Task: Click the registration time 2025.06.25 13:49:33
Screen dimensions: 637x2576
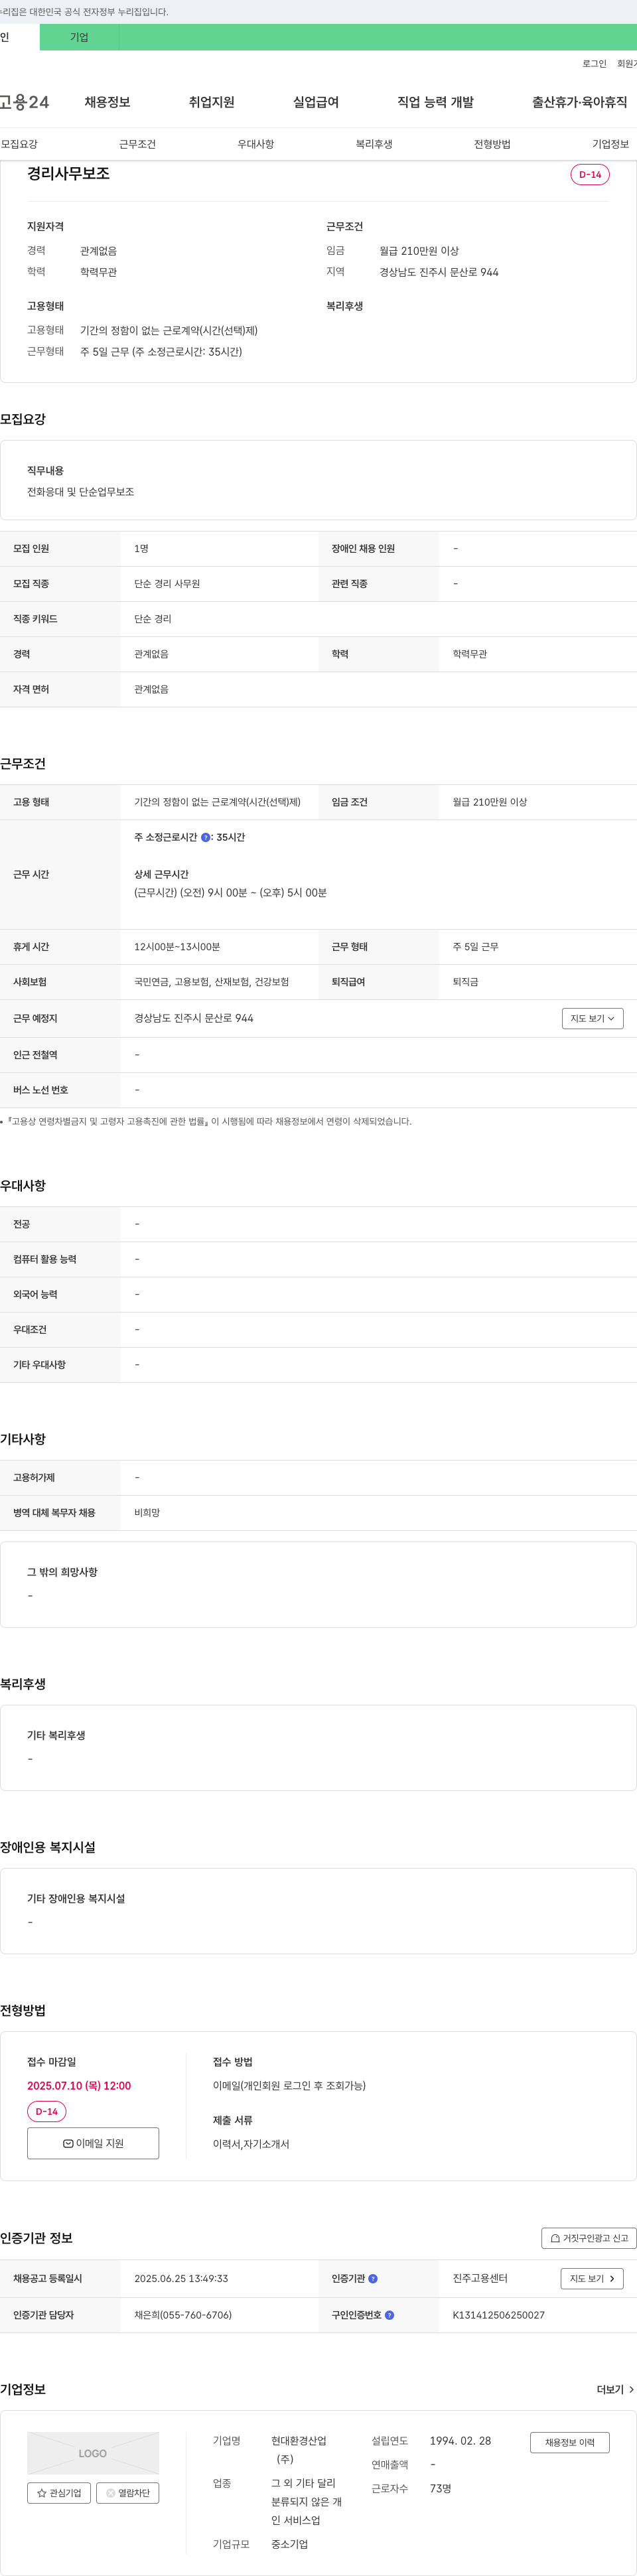Action: (181, 2279)
